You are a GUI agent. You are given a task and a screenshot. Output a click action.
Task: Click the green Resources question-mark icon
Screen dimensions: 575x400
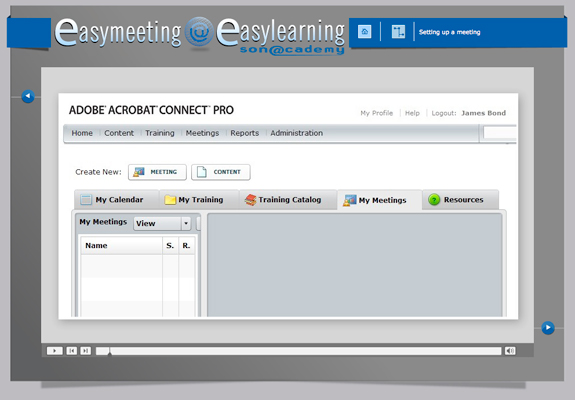pyautogui.click(x=434, y=200)
